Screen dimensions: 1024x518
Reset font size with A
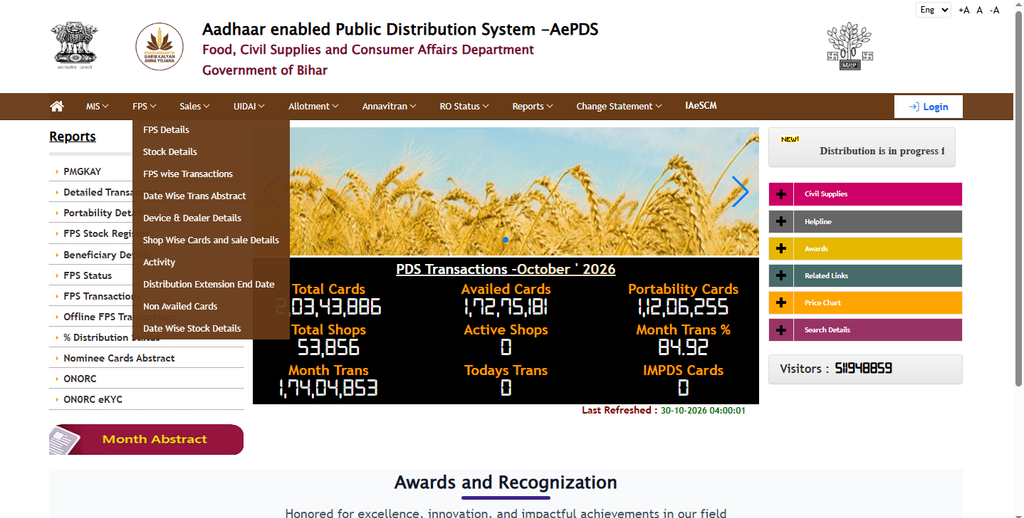tap(980, 10)
